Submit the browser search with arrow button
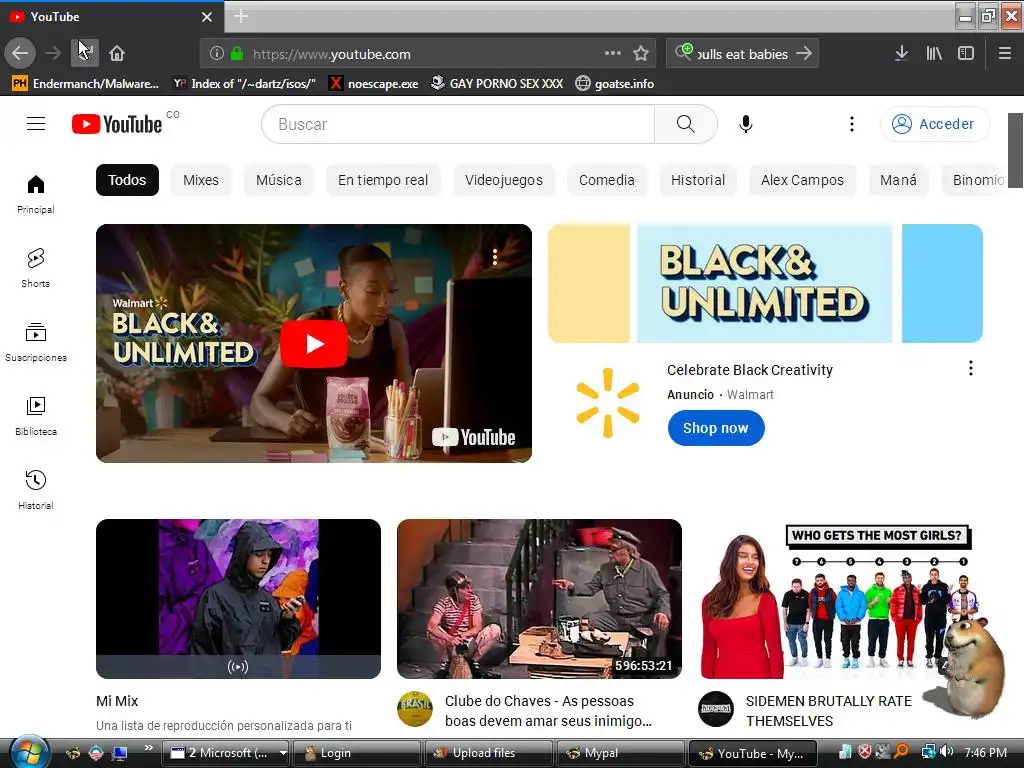 tap(805, 54)
